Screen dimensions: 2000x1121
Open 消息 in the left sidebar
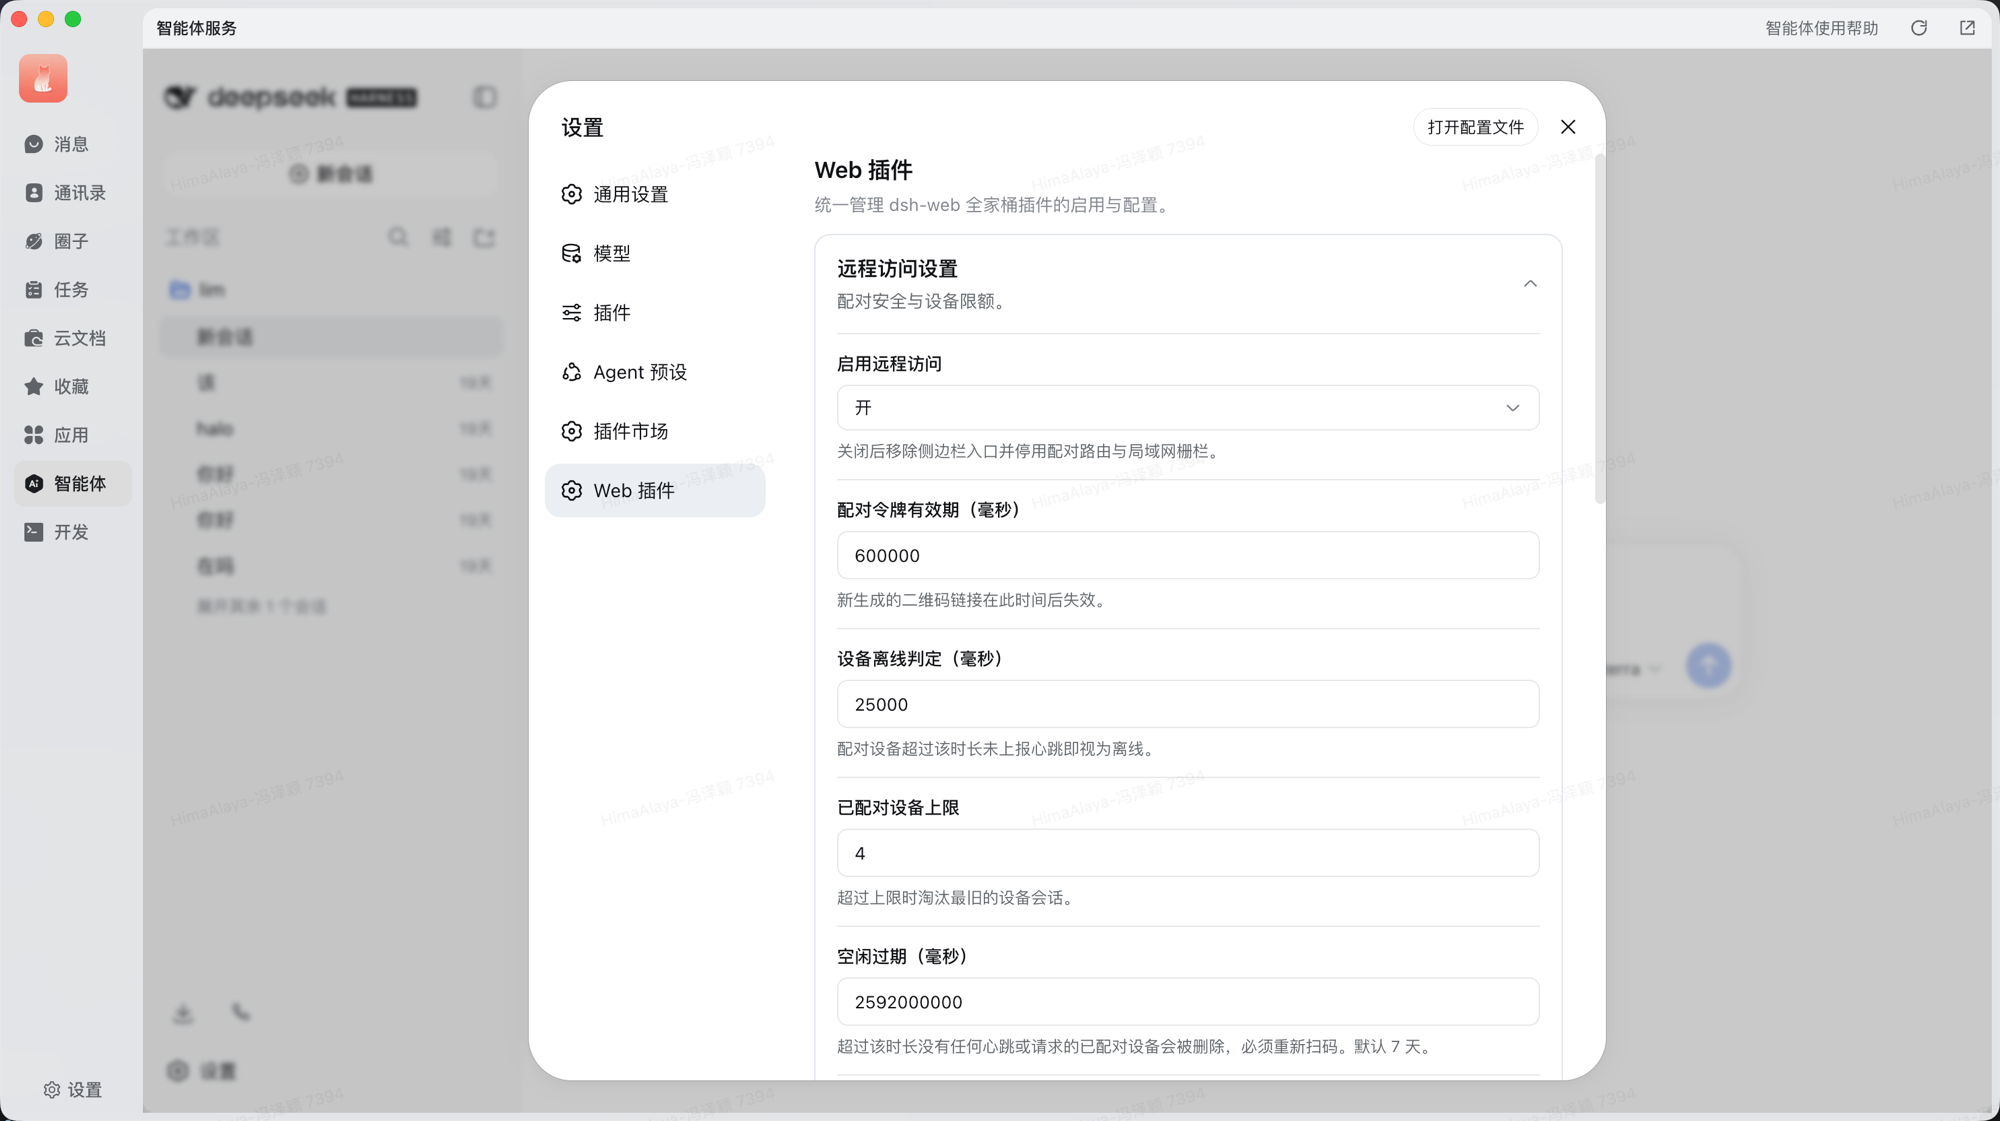(71, 144)
